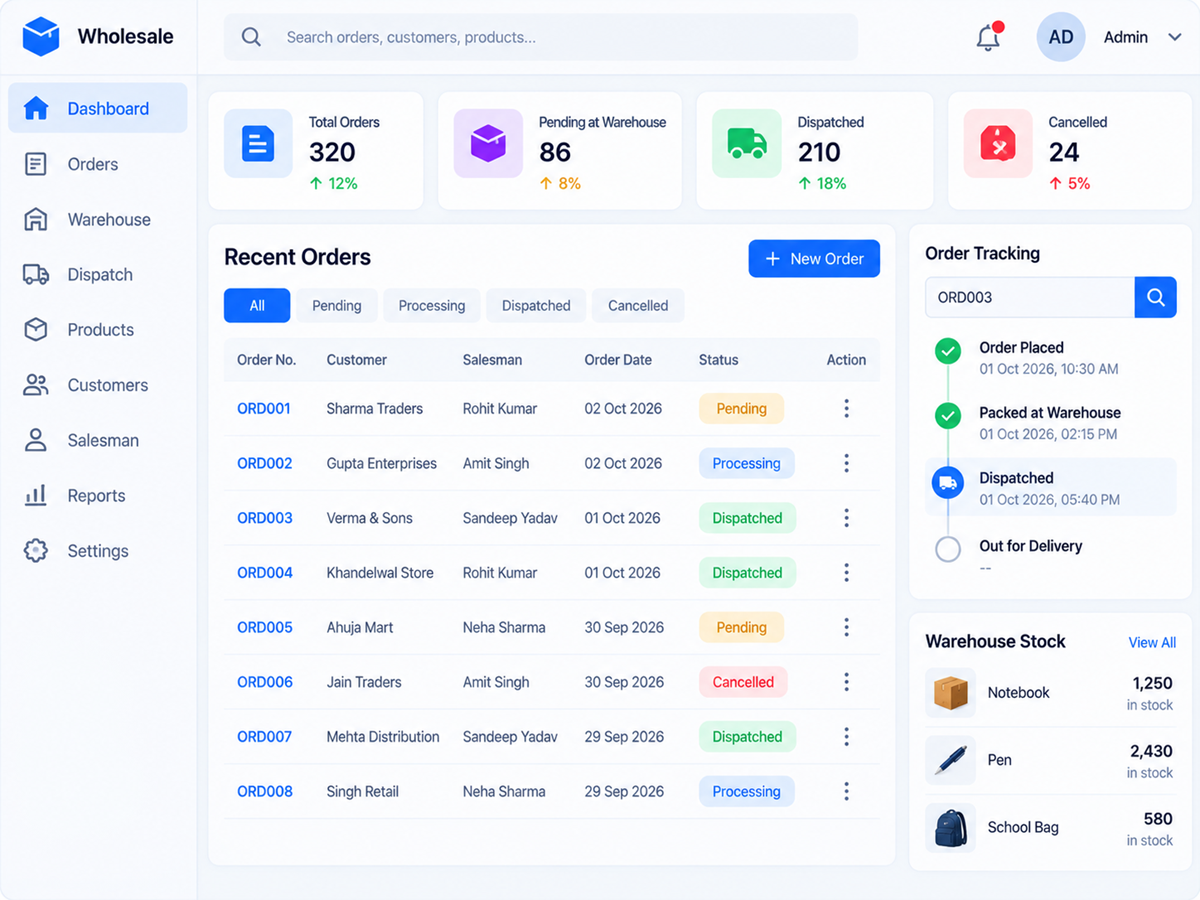The height and width of the screenshot is (900, 1200).
Task: Open action menu for Ahuja Mart
Action: (x=847, y=627)
